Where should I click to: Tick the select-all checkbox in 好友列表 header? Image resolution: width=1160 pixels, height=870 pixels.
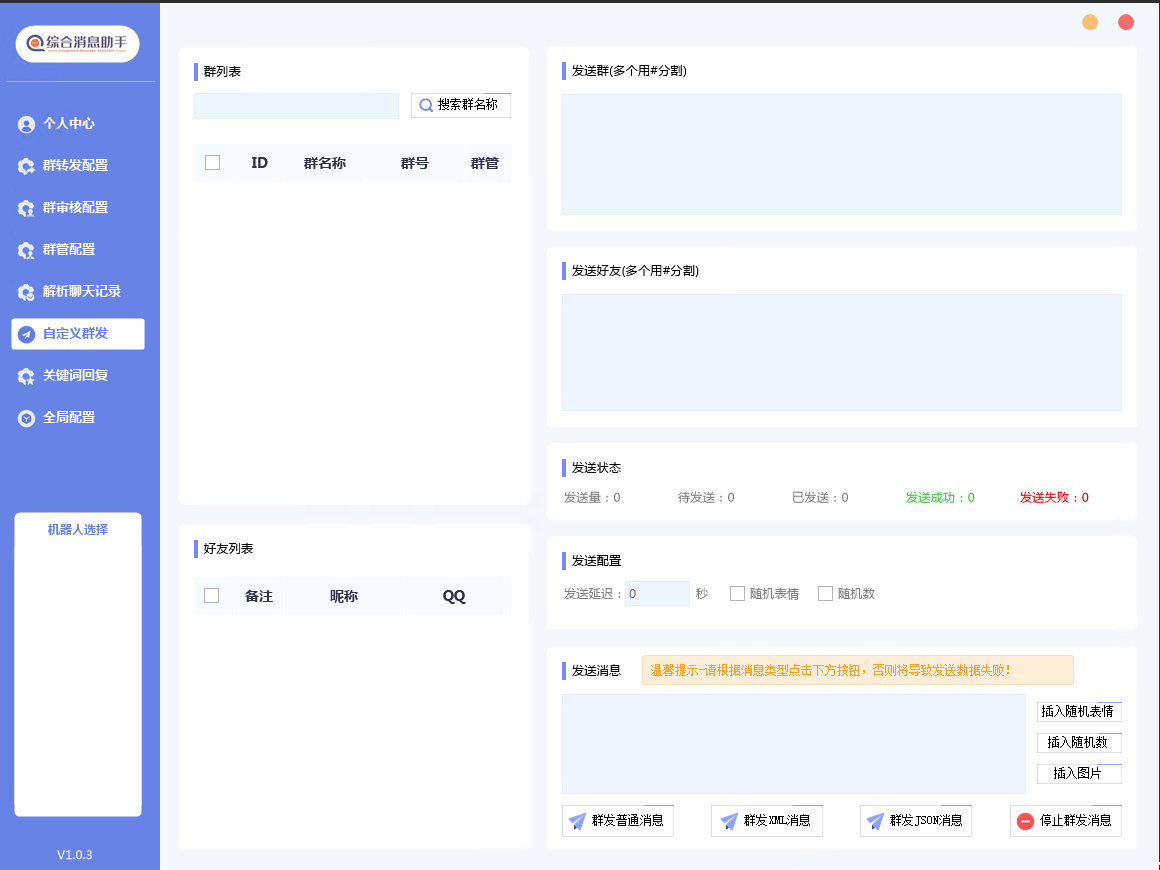(211, 596)
